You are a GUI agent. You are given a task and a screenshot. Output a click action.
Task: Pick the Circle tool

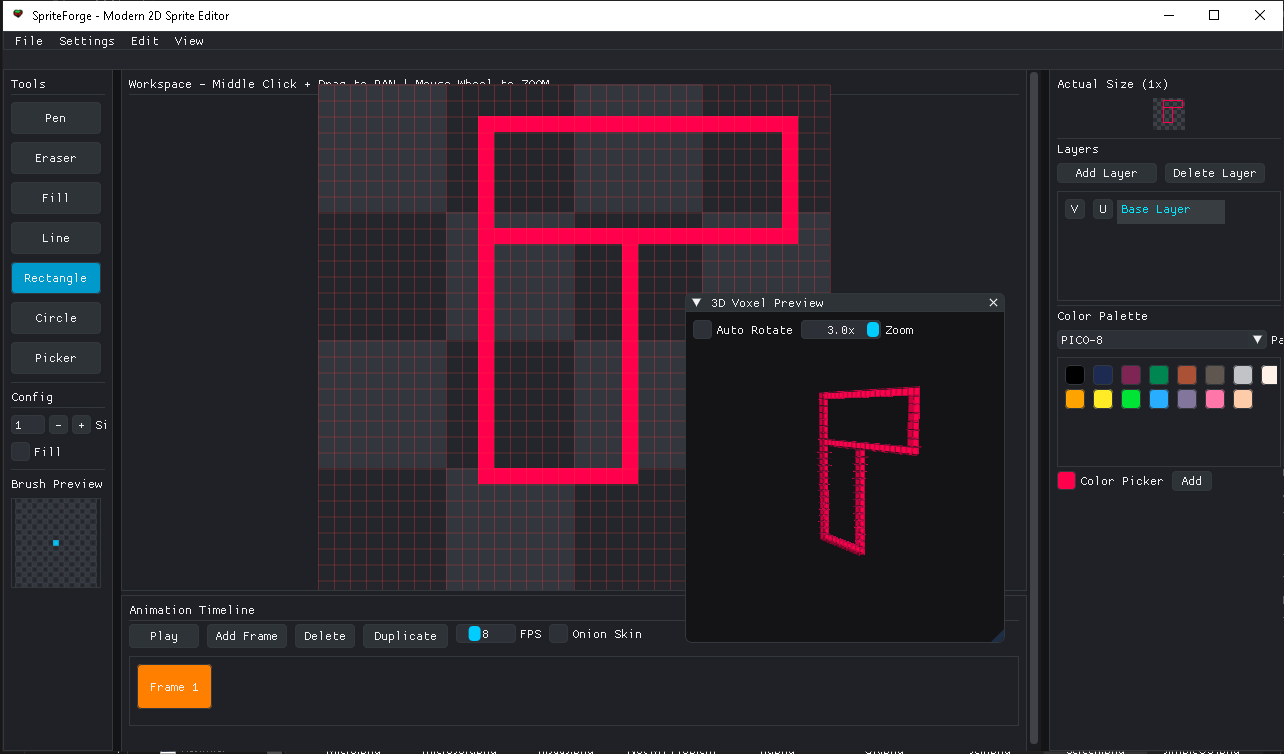pos(56,318)
